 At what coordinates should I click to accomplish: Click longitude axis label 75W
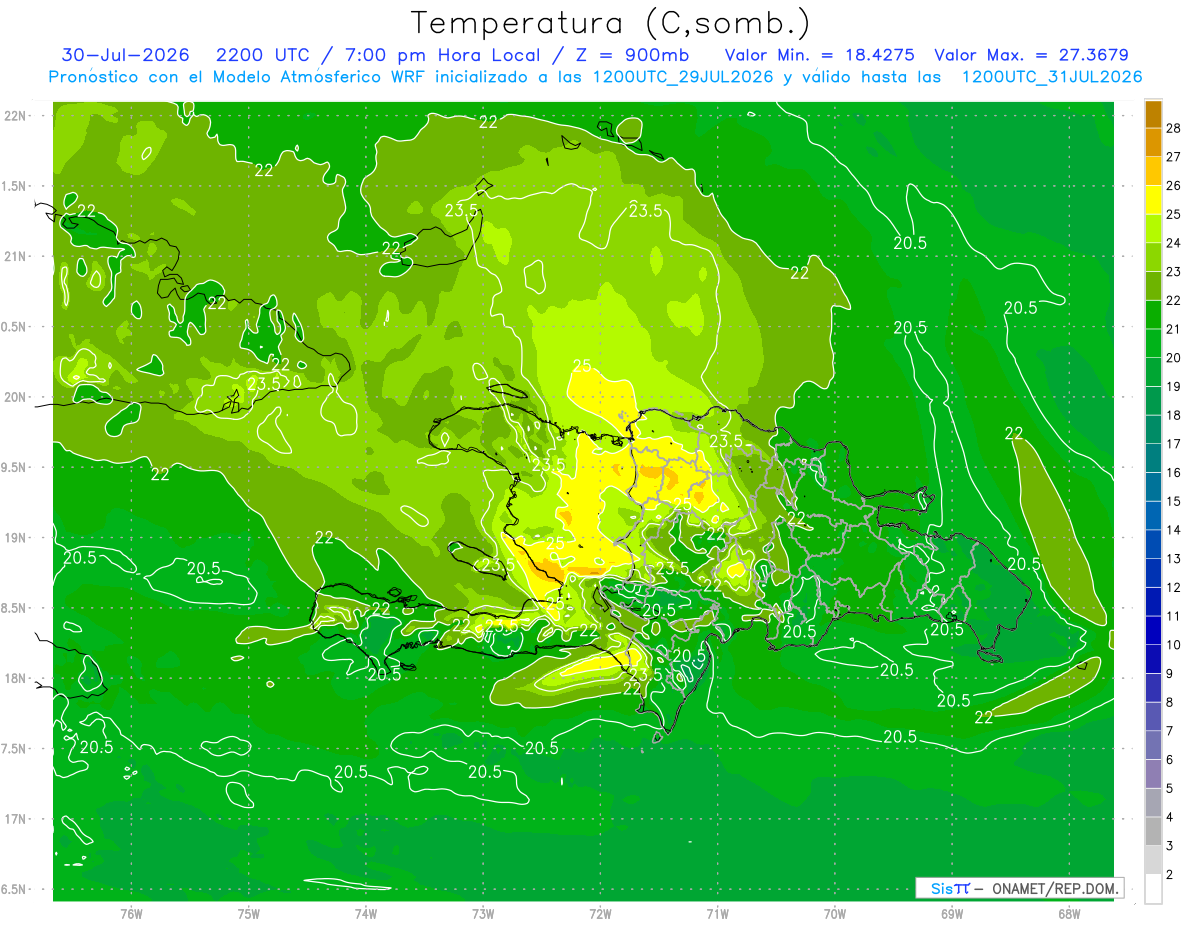(x=249, y=913)
